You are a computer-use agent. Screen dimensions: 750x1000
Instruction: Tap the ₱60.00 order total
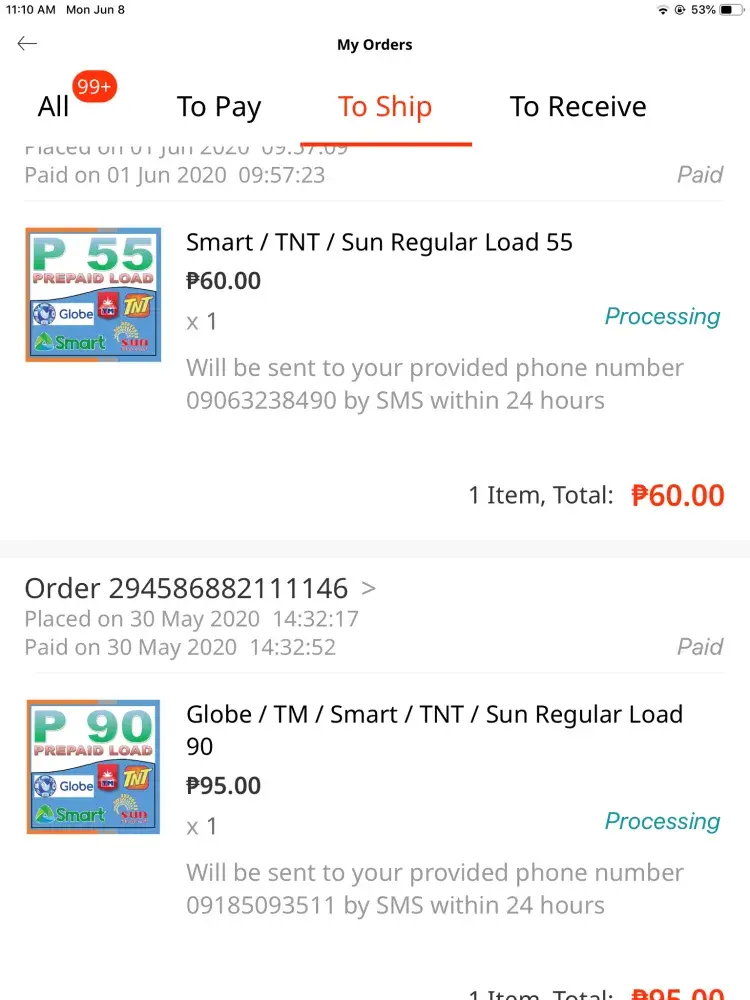coord(677,495)
